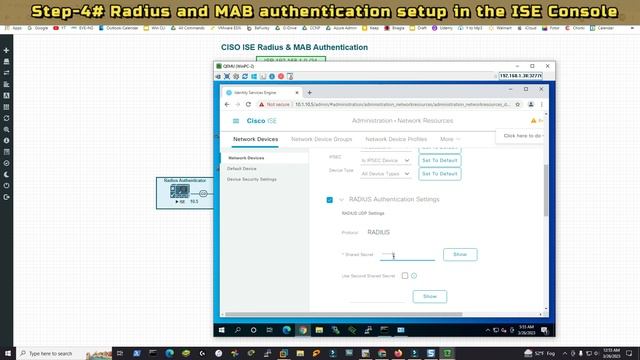Open the Startup-configs icon in EVE-NG sidebar
Viewport: 640px width, 360px height.
6,84
